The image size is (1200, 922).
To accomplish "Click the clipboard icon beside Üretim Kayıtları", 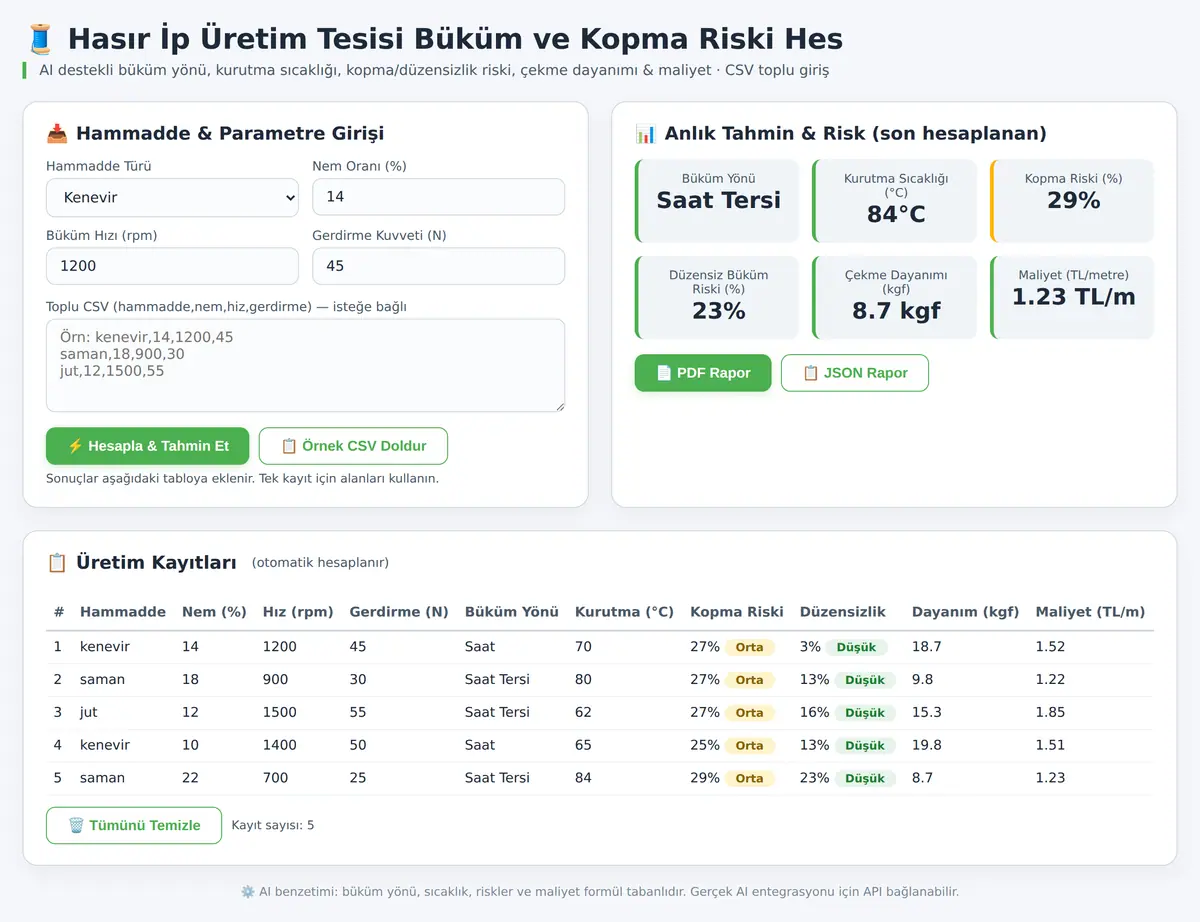I will point(57,562).
